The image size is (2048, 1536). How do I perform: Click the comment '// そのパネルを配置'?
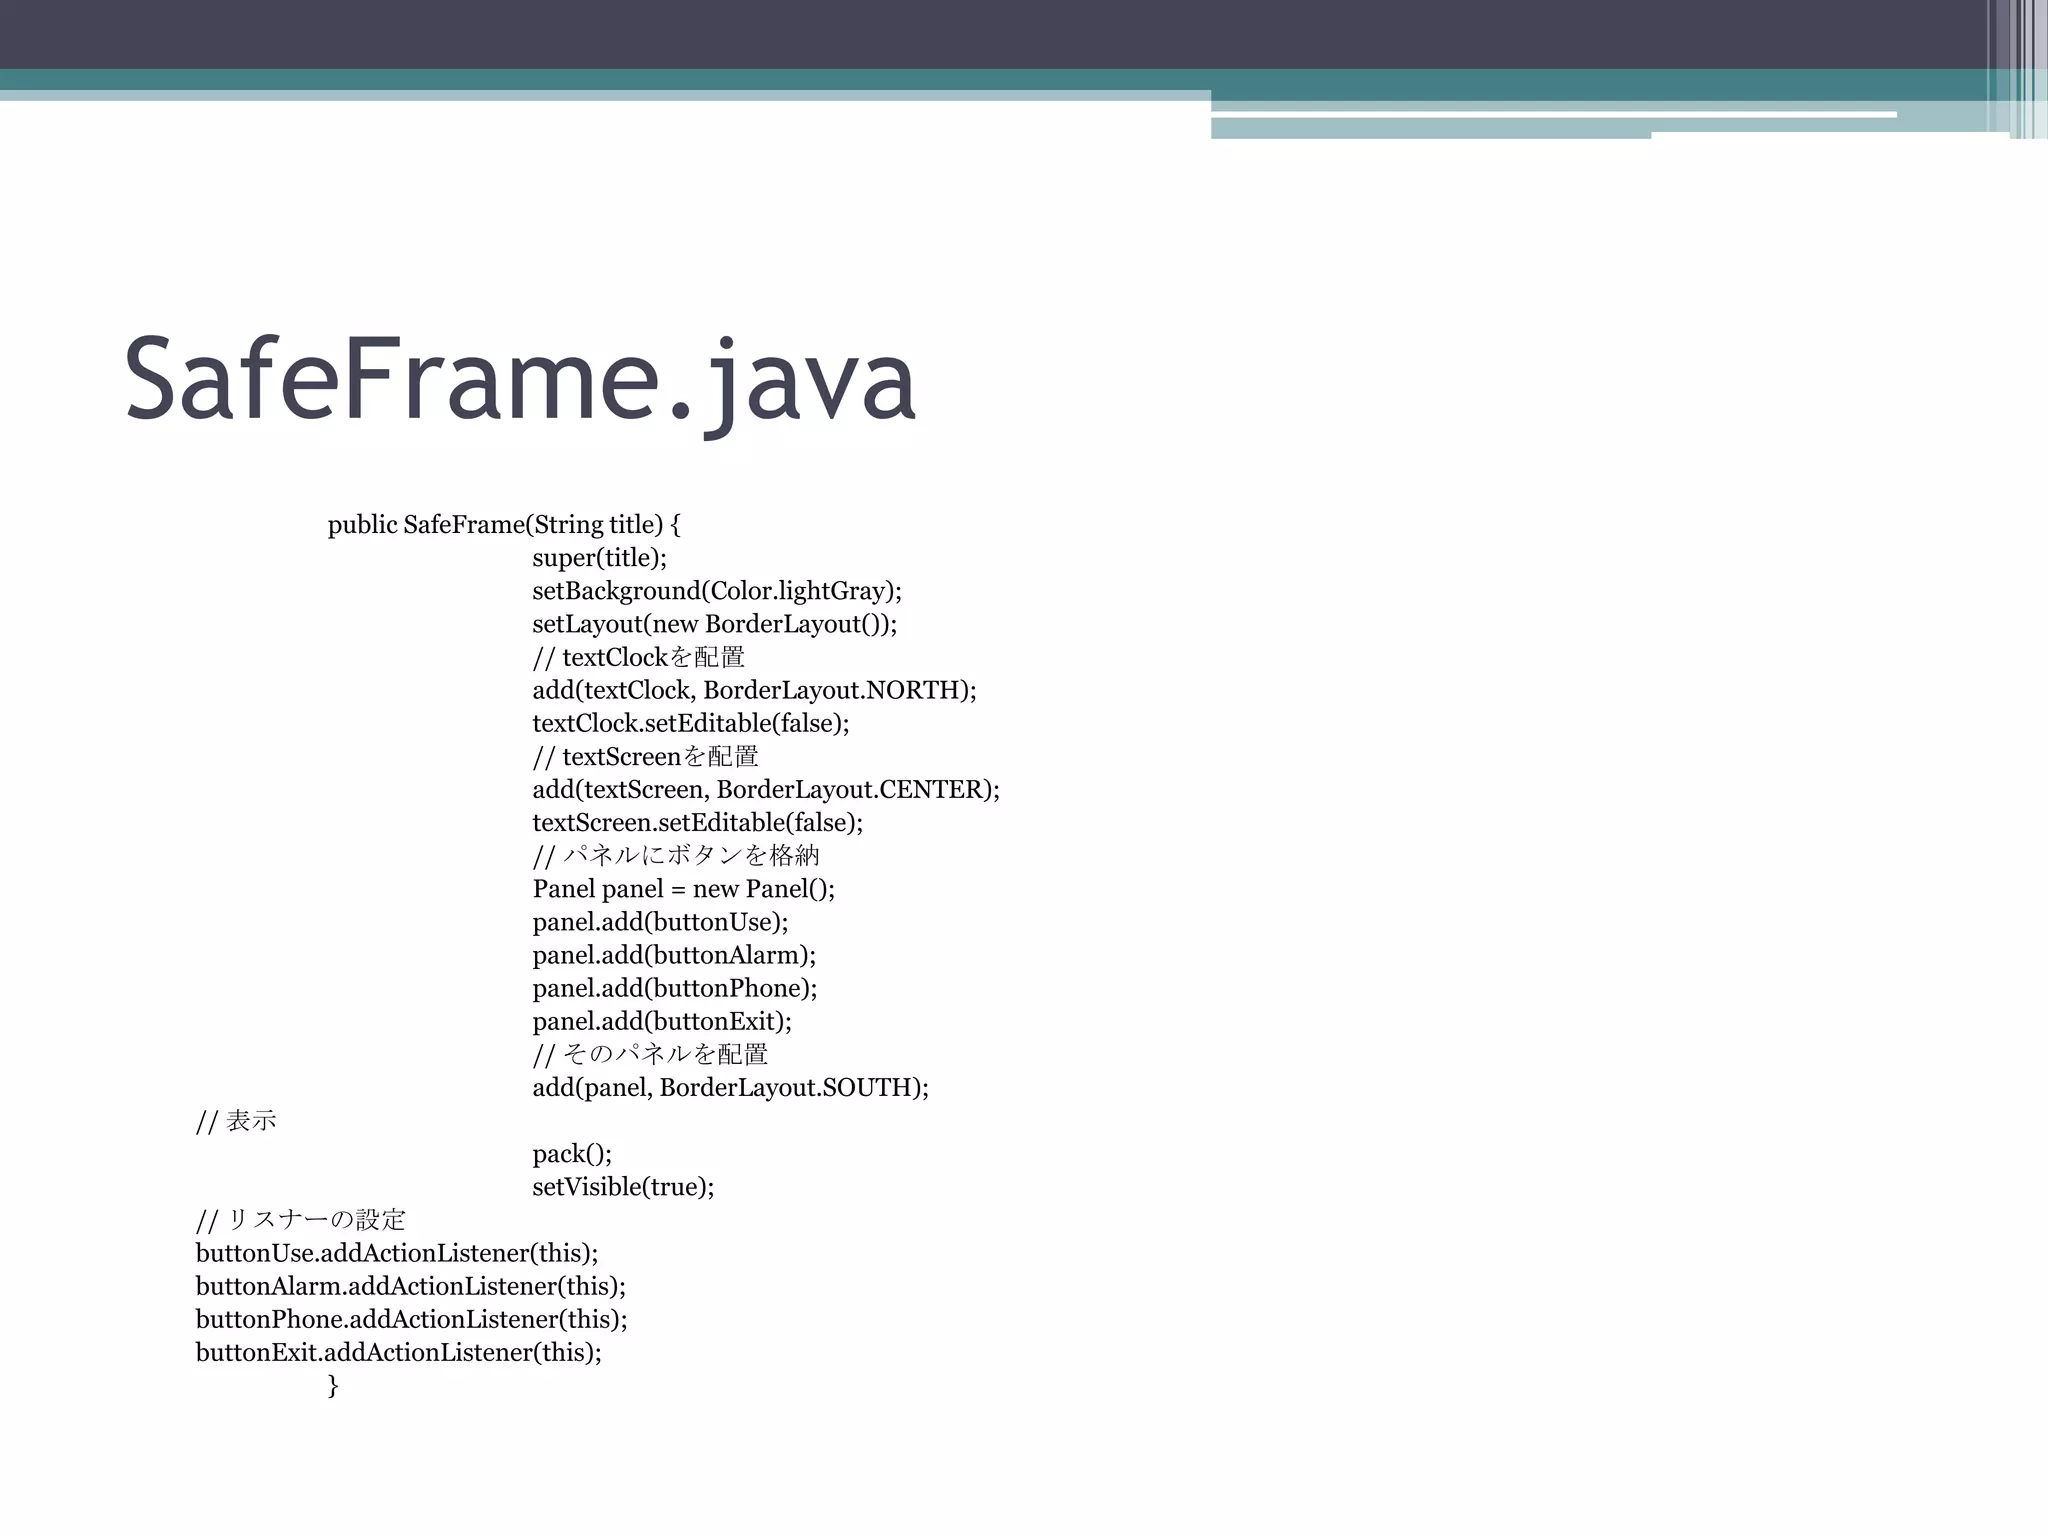pos(650,1054)
